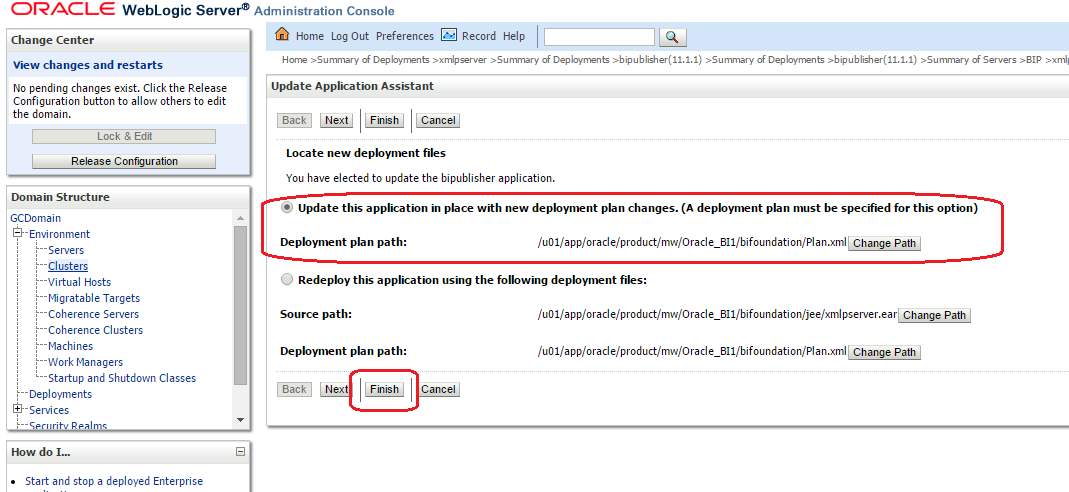Click Change Path for redeploy deployment plan
Image resolution: width=1069 pixels, height=492 pixels.
(884, 352)
